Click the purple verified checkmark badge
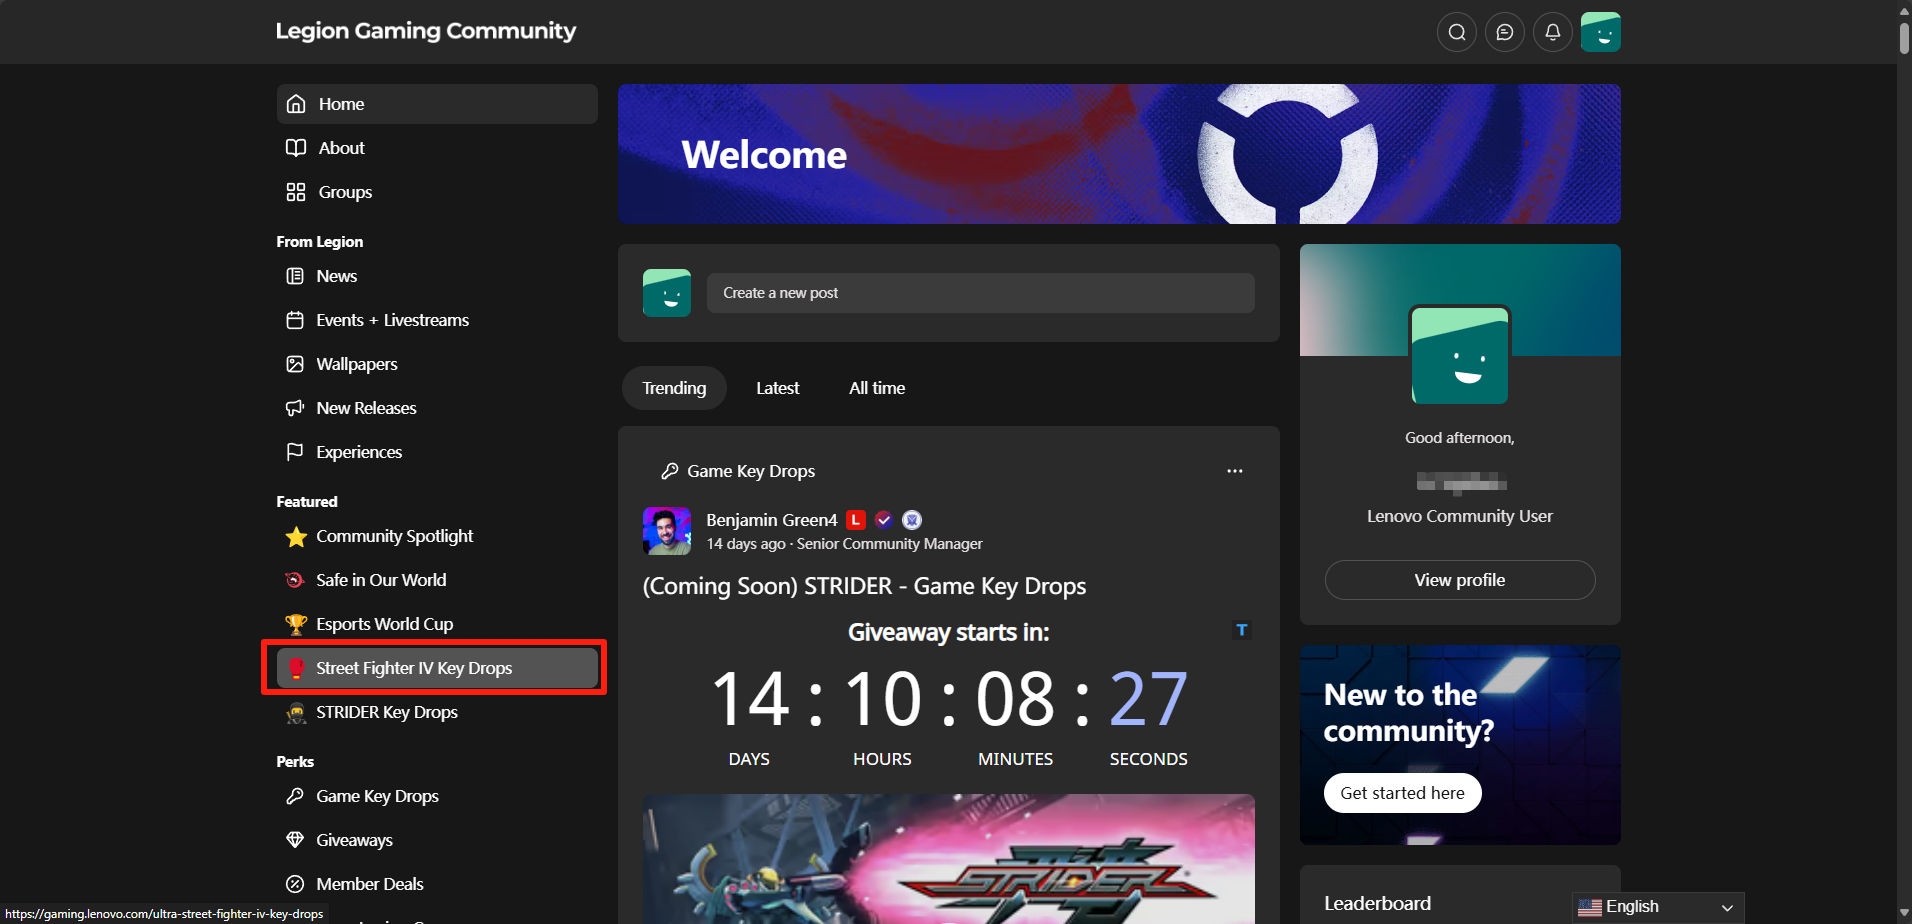The image size is (1912, 924). click(884, 520)
